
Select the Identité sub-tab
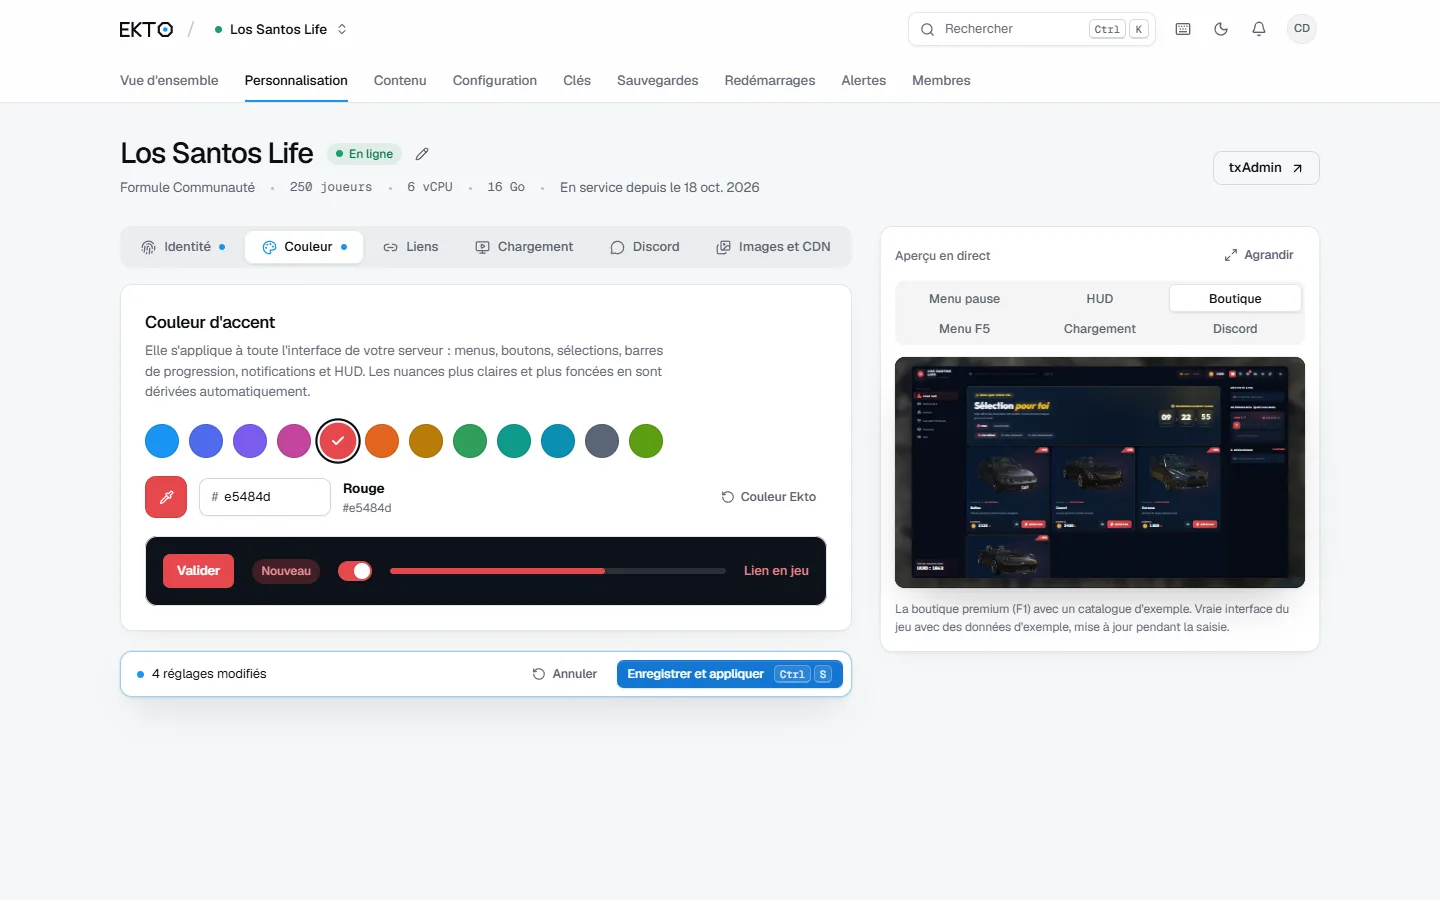coord(183,247)
